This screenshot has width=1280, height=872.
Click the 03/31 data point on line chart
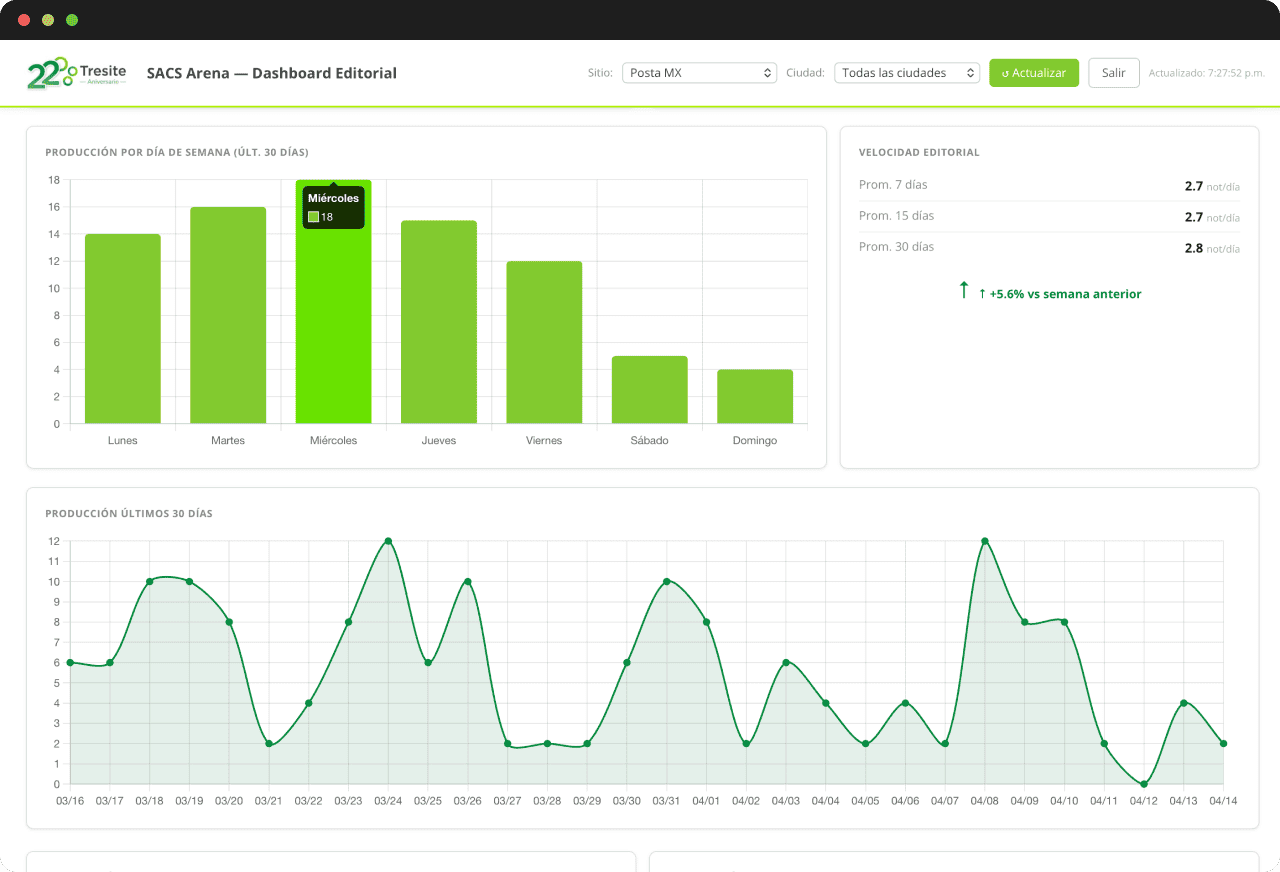click(667, 582)
